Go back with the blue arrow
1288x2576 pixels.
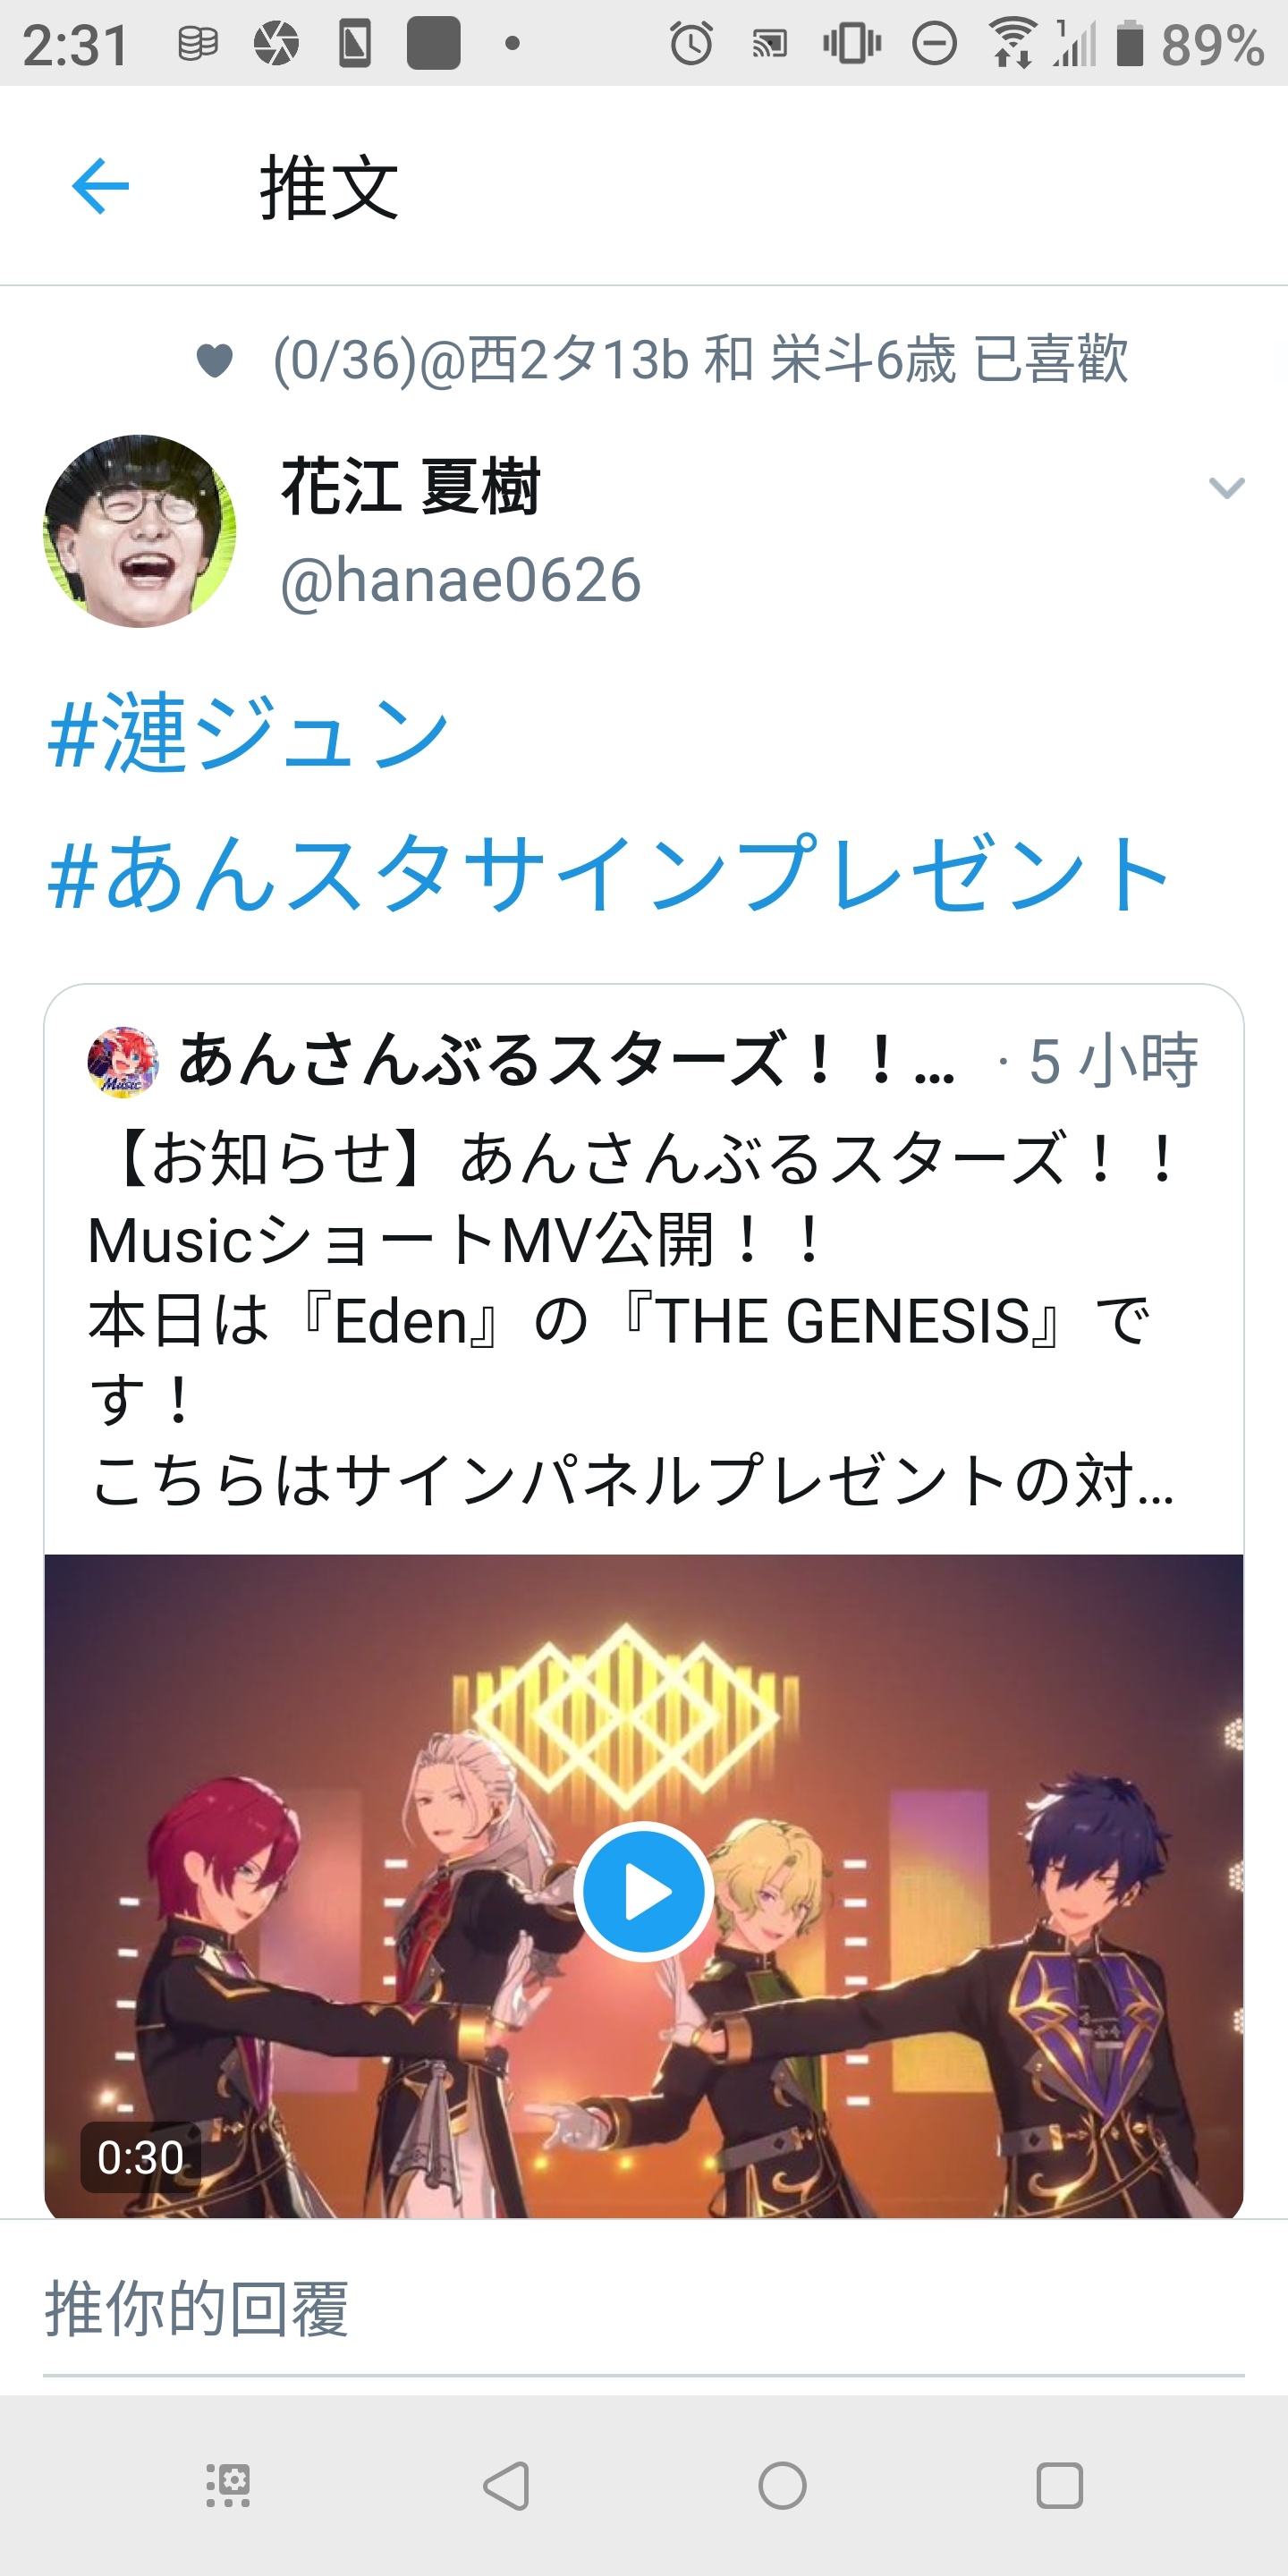point(101,186)
